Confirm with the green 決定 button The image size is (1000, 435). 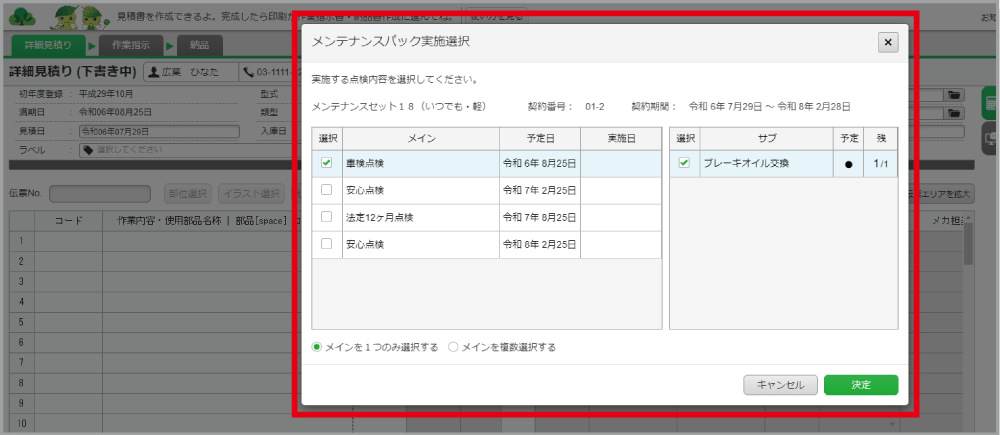click(x=861, y=385)
